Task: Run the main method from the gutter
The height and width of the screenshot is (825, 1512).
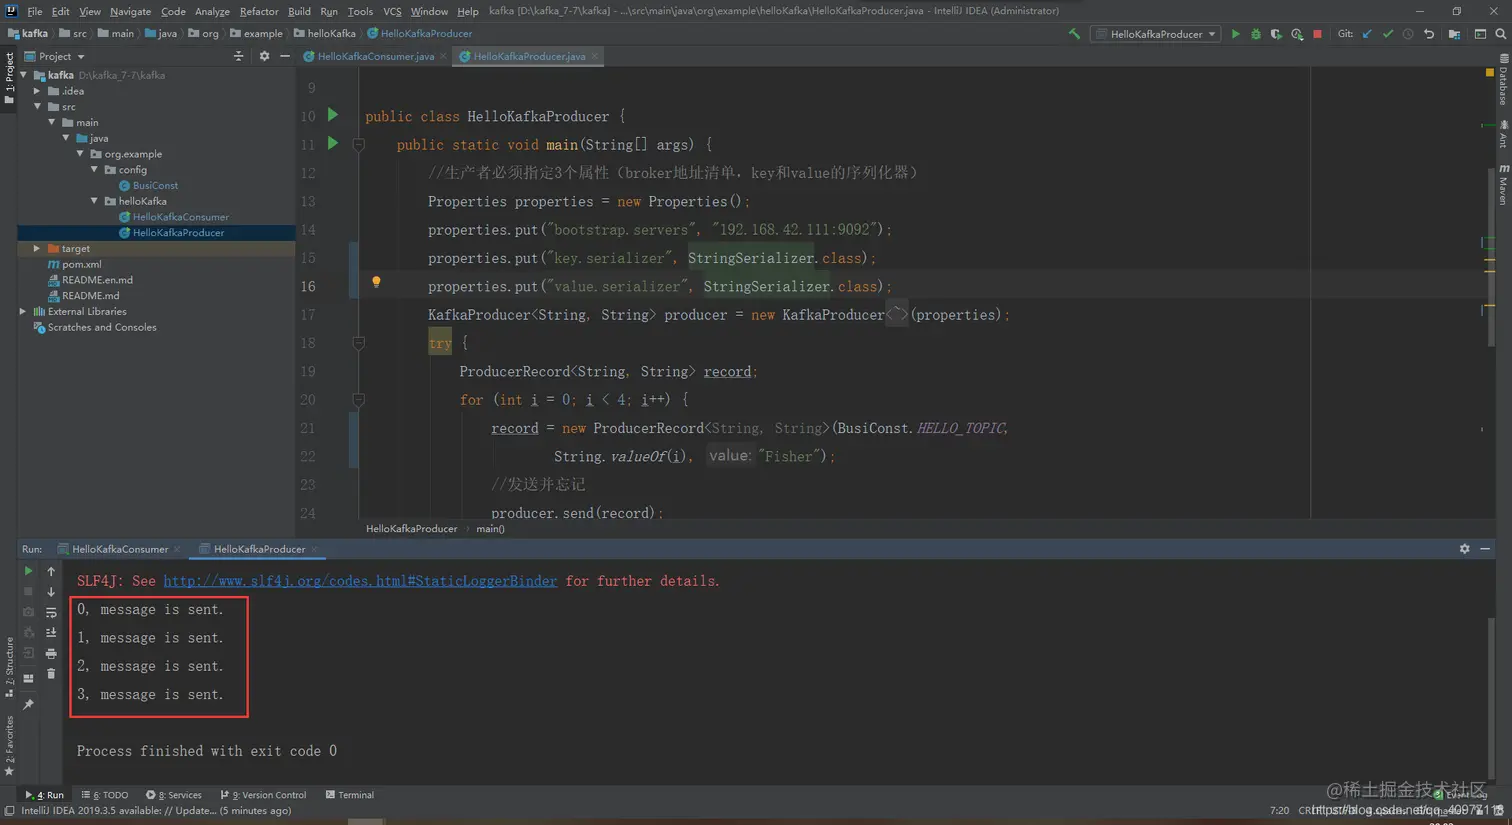Action: pyautogui.click(x=333, y=143)
